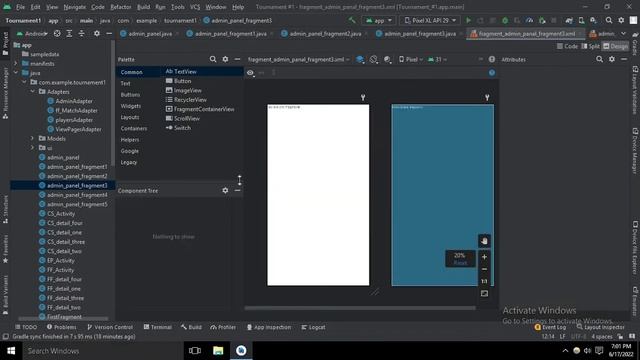Open Palette settings gear
This screenshot has height=360, width=640.
[x=225, y=59]
